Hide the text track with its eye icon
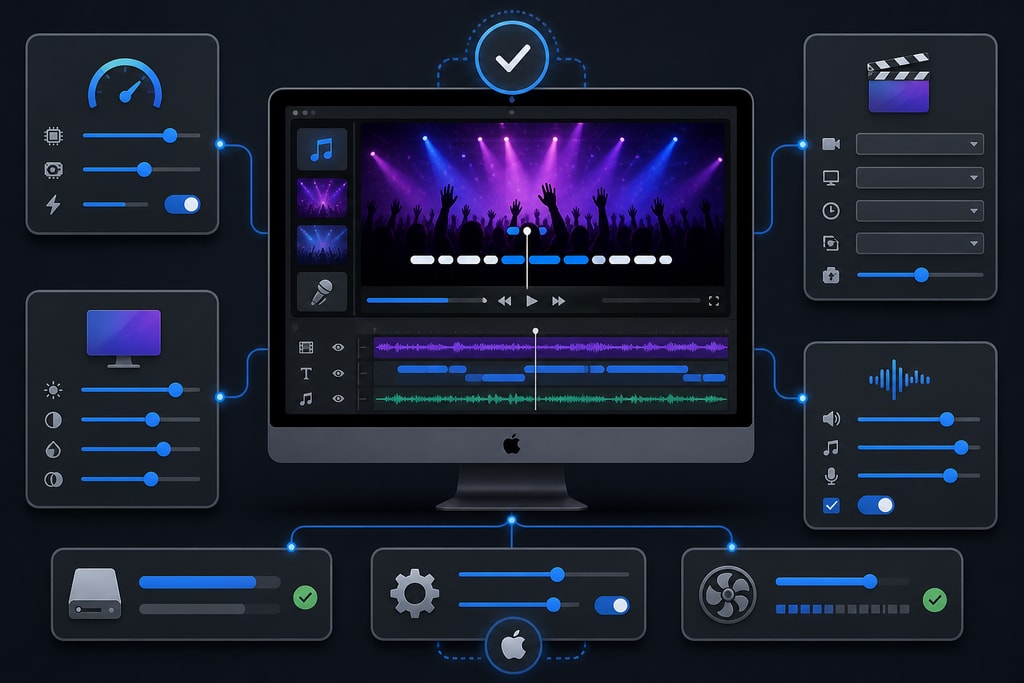The height and width of the screenshot is (683, 1024). click(338, 373)
